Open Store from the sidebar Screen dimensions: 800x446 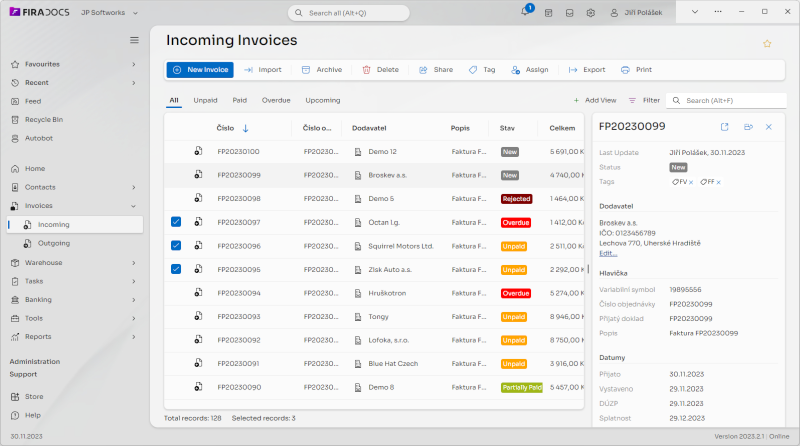(x=34, y=397)
